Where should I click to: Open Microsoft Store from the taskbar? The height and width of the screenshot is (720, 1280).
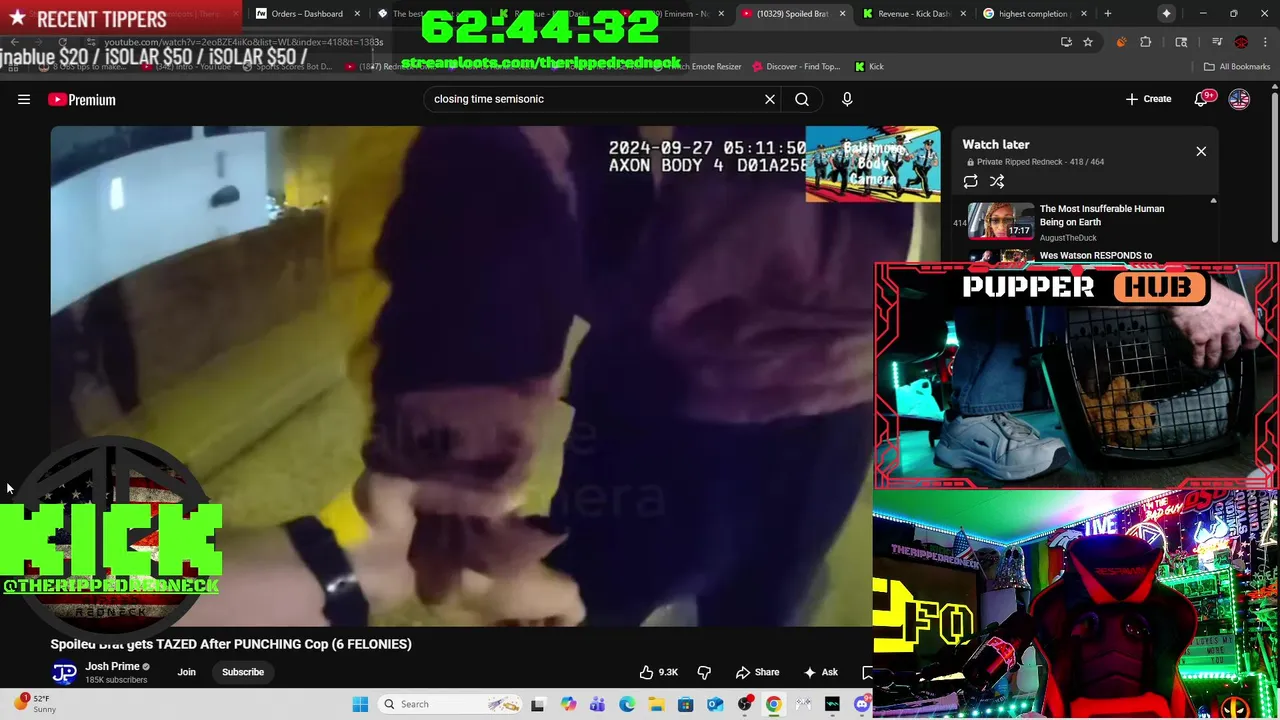coord(686,704)
